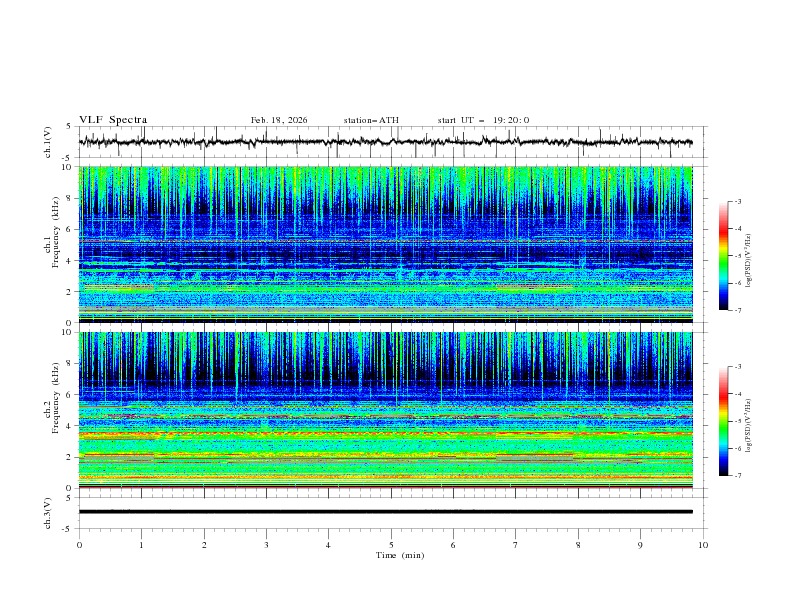Click the ch.2 spectrogram color scale bar

point(723,421)
